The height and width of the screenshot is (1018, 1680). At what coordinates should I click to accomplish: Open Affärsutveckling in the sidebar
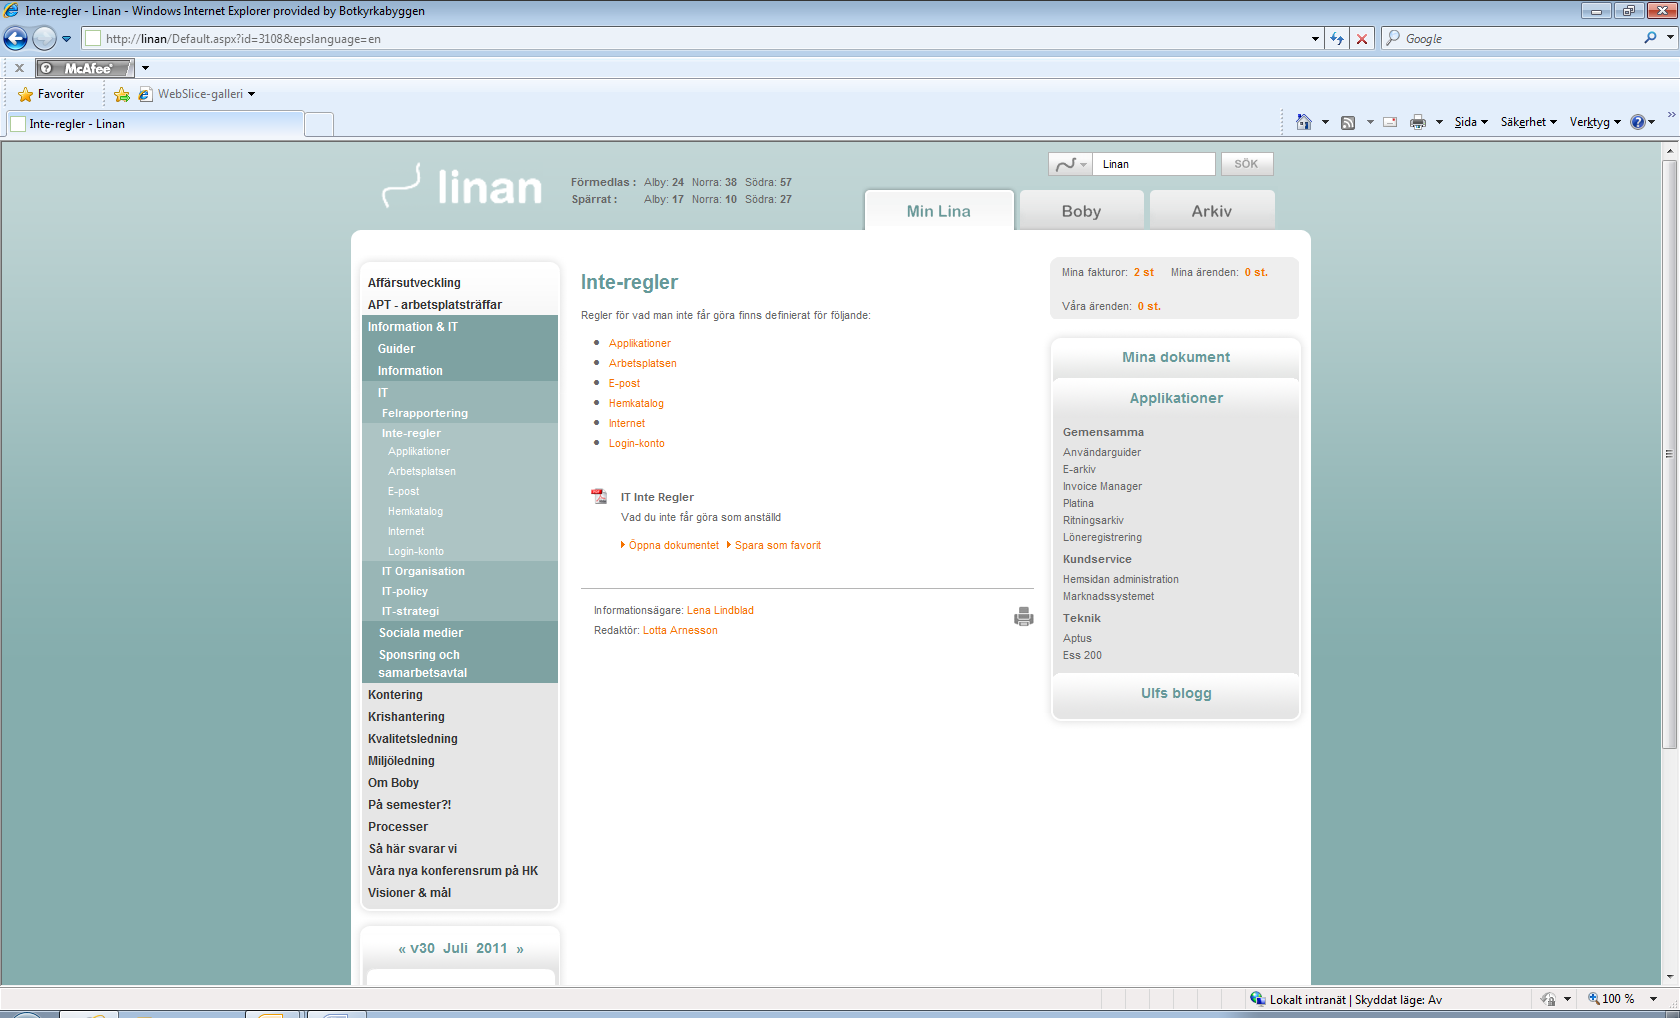(414, 283)
